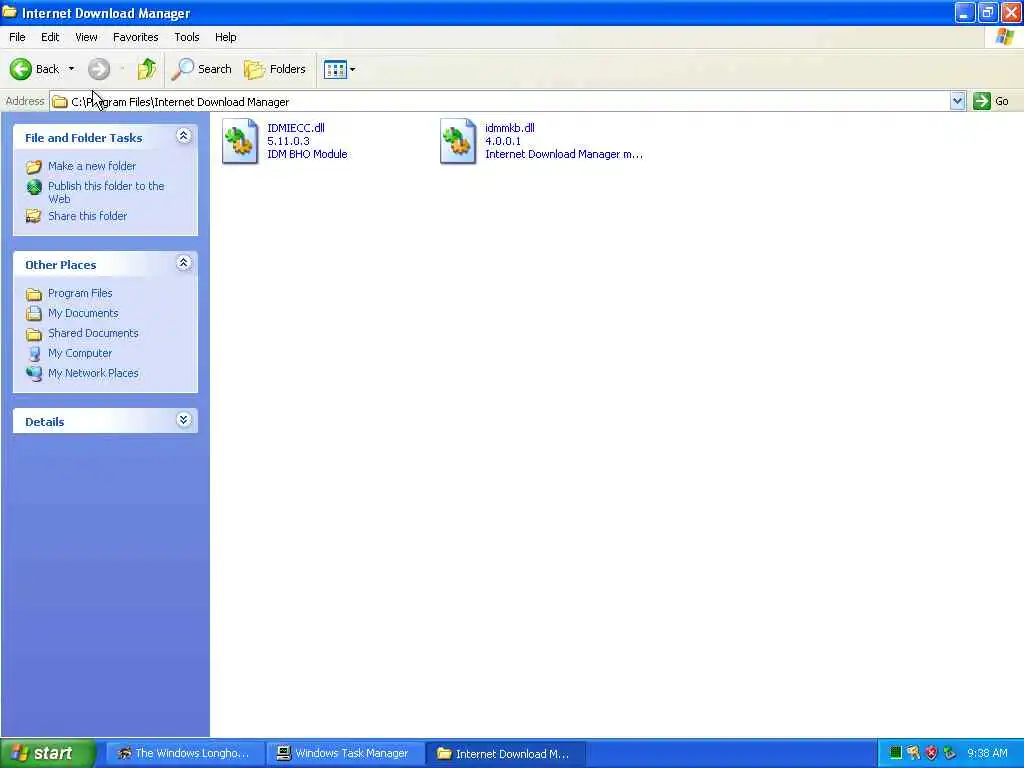Open the Tools menu
The image size is (1024, 768).
(x=187, y=37)
